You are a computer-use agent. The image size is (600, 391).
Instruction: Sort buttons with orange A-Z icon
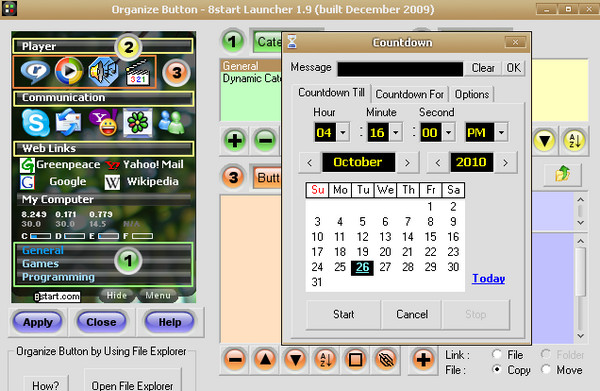pyautogui.click(x=325, y=360)
